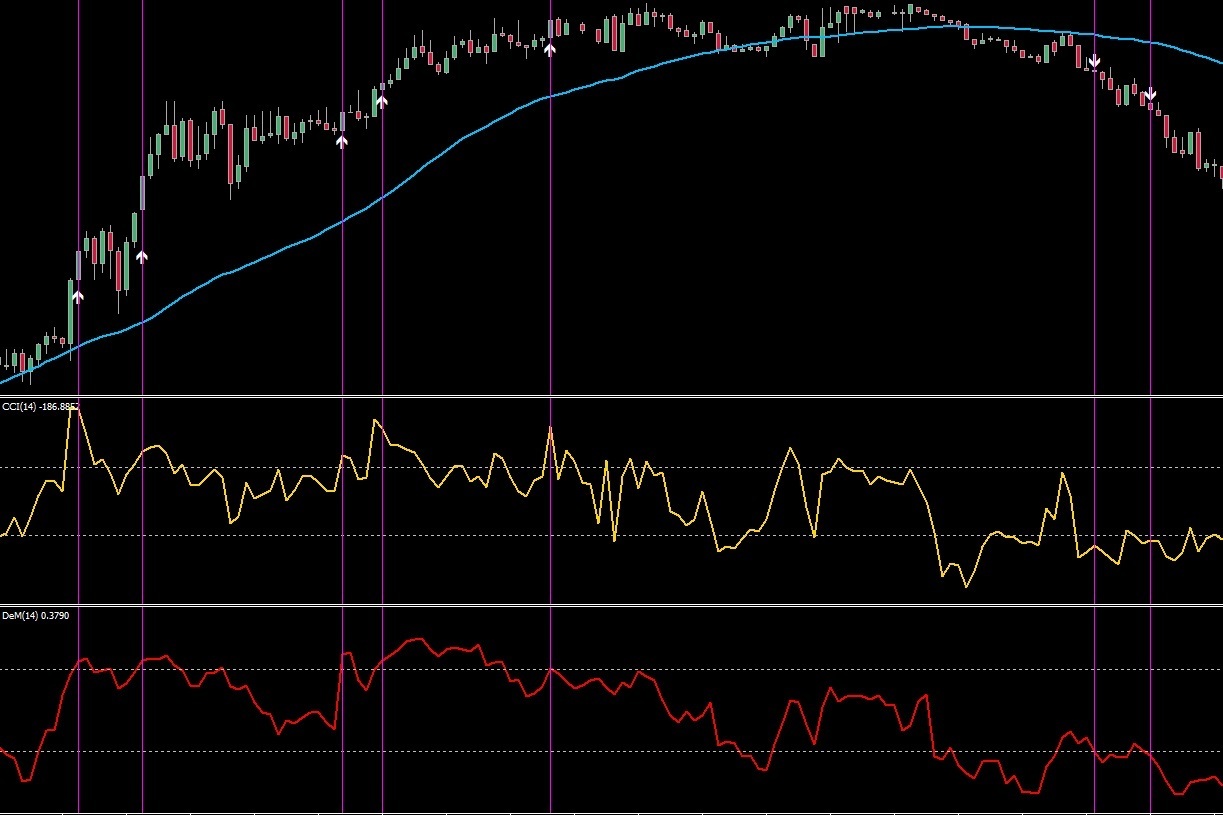Click the last white down arrow signal

[x=1151, y=94]
